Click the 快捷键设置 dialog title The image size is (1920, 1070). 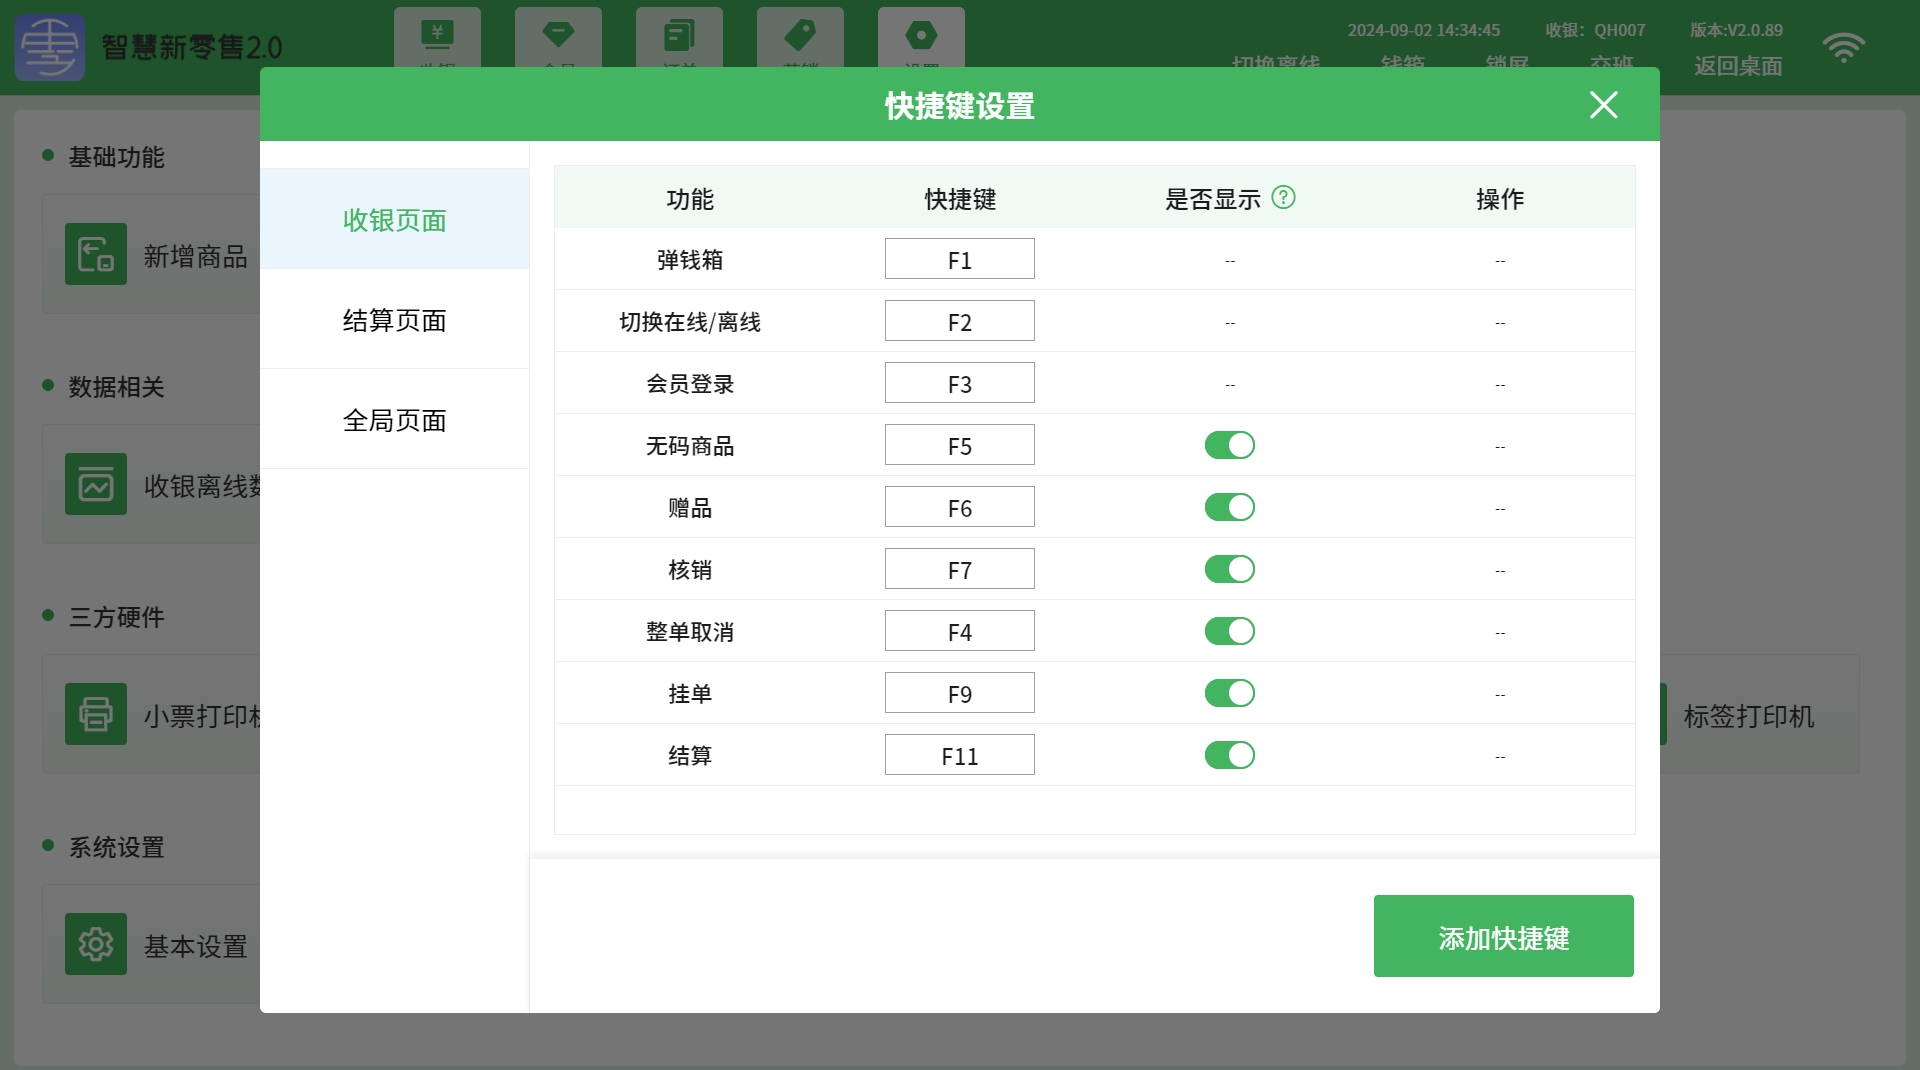[x=960, y=105]
